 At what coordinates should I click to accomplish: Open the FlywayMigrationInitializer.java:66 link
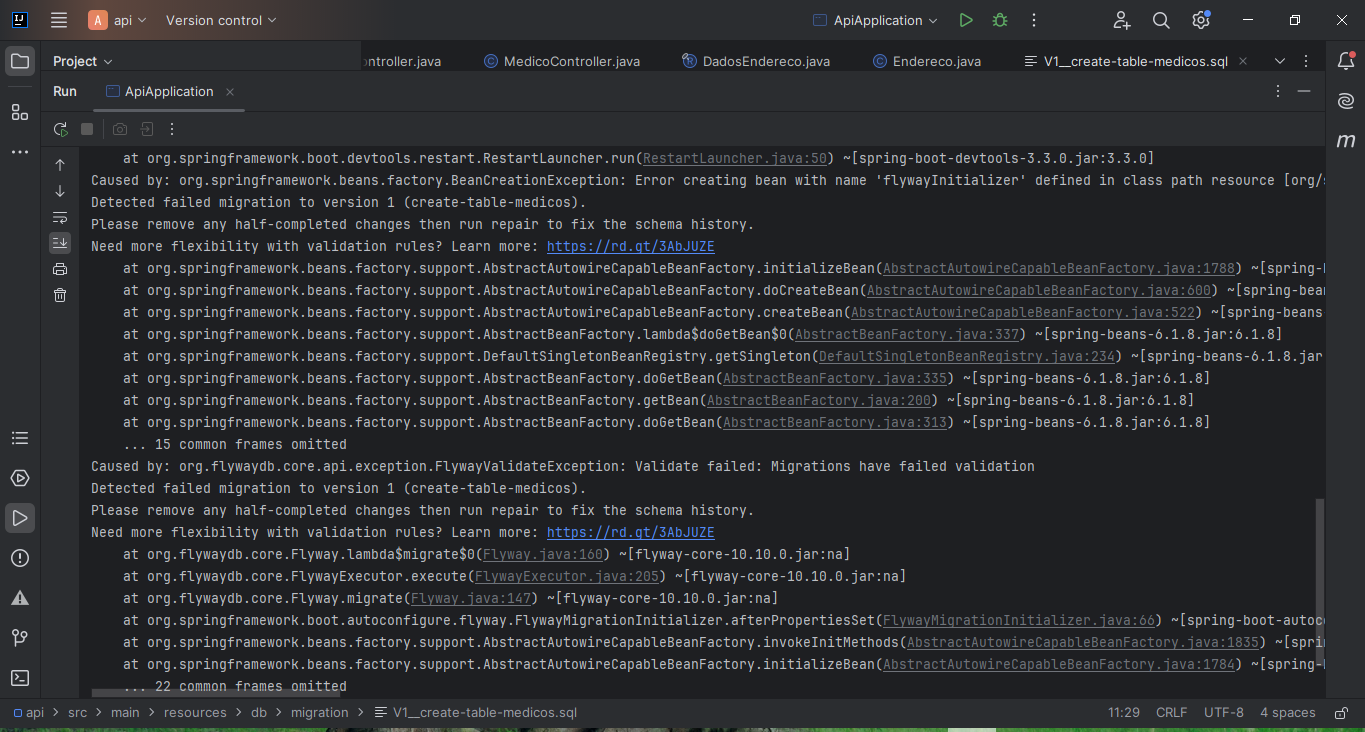1019,620
